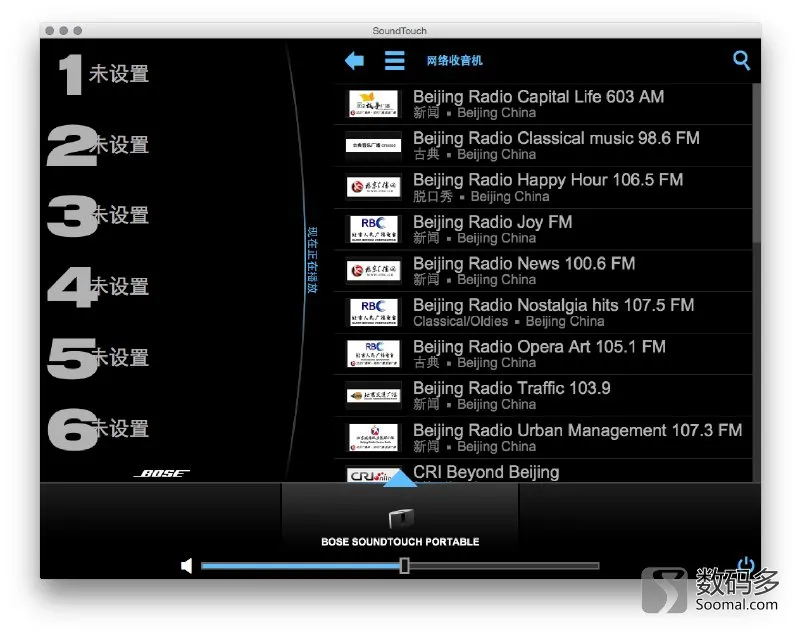
Task: Select preset 1 未设置
Action: [104, 74]
